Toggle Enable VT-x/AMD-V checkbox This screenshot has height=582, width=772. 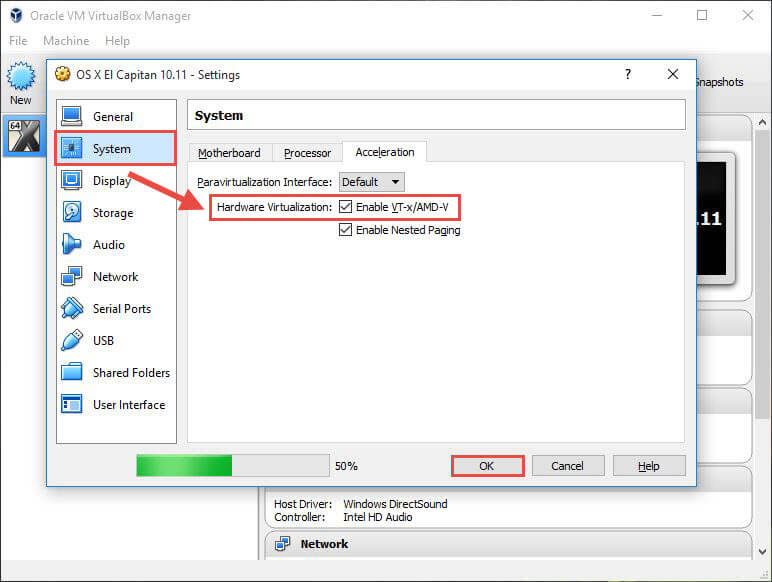[345, 207]
